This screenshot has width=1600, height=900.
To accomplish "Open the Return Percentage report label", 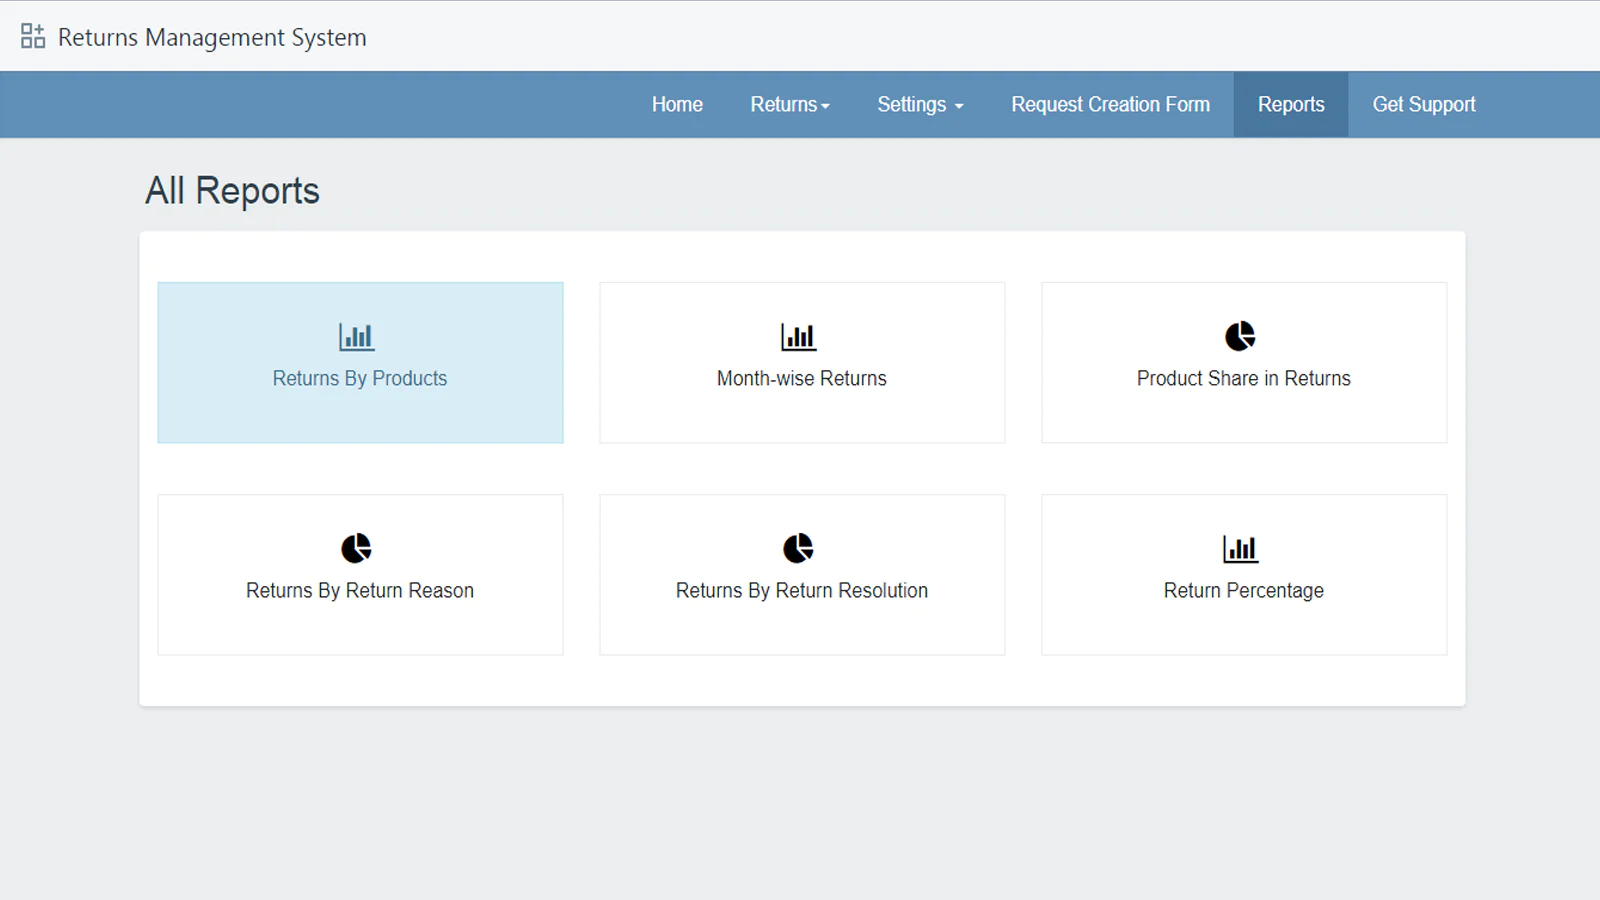I will pos(1243,591).
